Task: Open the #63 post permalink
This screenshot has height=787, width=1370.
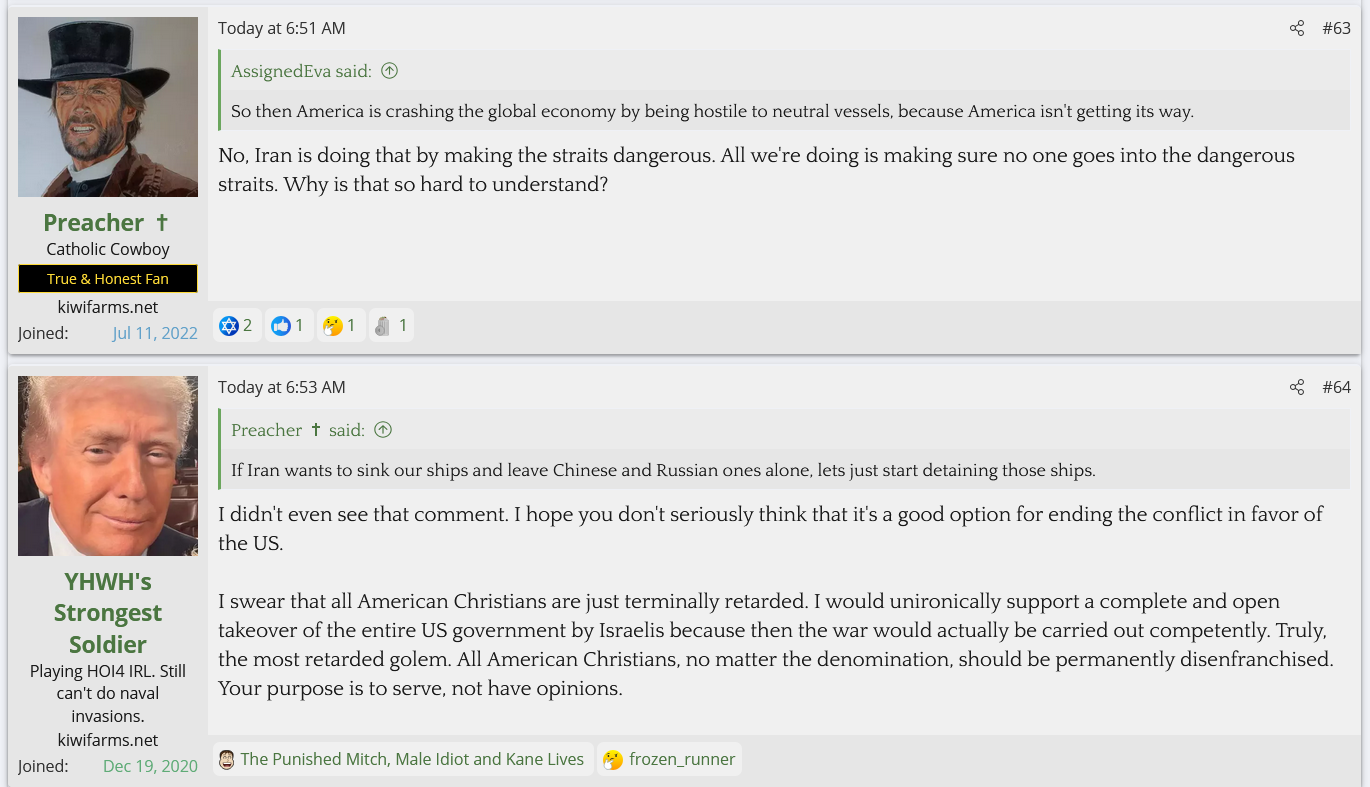Action: coord(1336,28)
